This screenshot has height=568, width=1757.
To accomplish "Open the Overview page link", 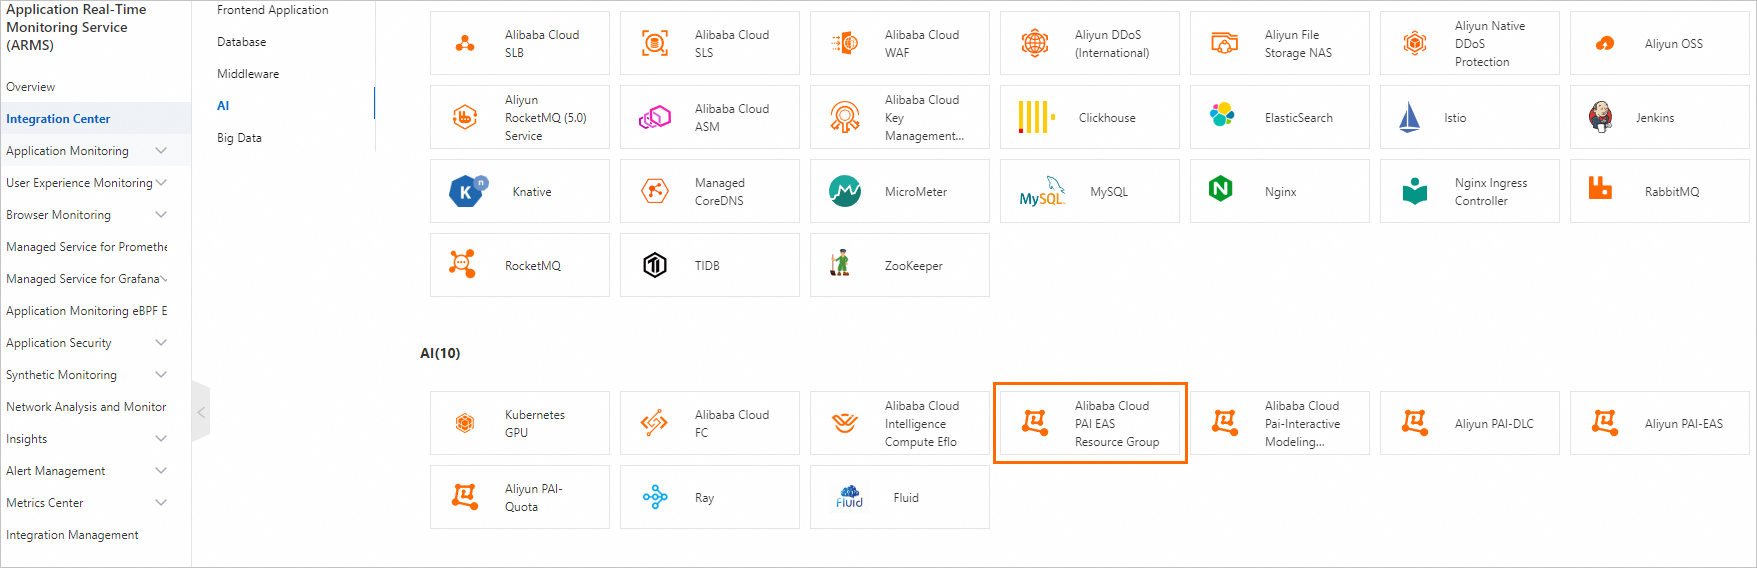I will [x=31, y=87].
